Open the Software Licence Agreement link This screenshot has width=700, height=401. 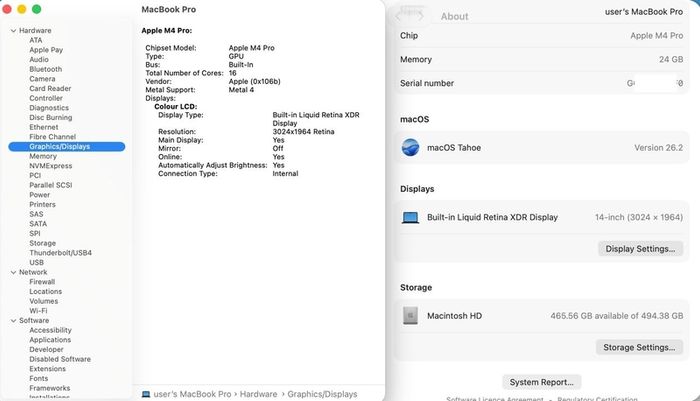[494, 398]
